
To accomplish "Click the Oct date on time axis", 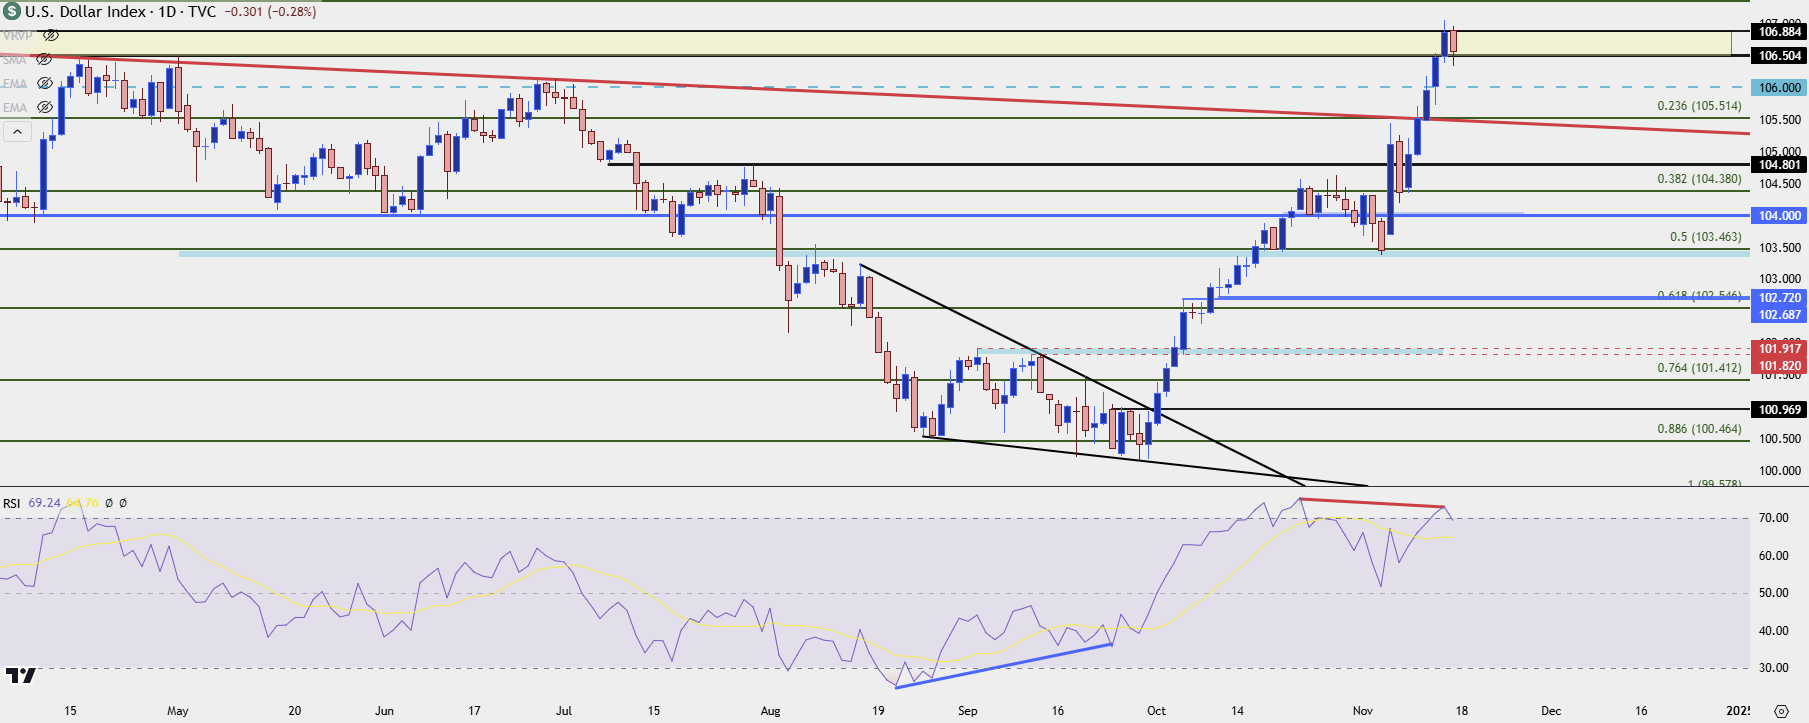I will [1156, 711].
